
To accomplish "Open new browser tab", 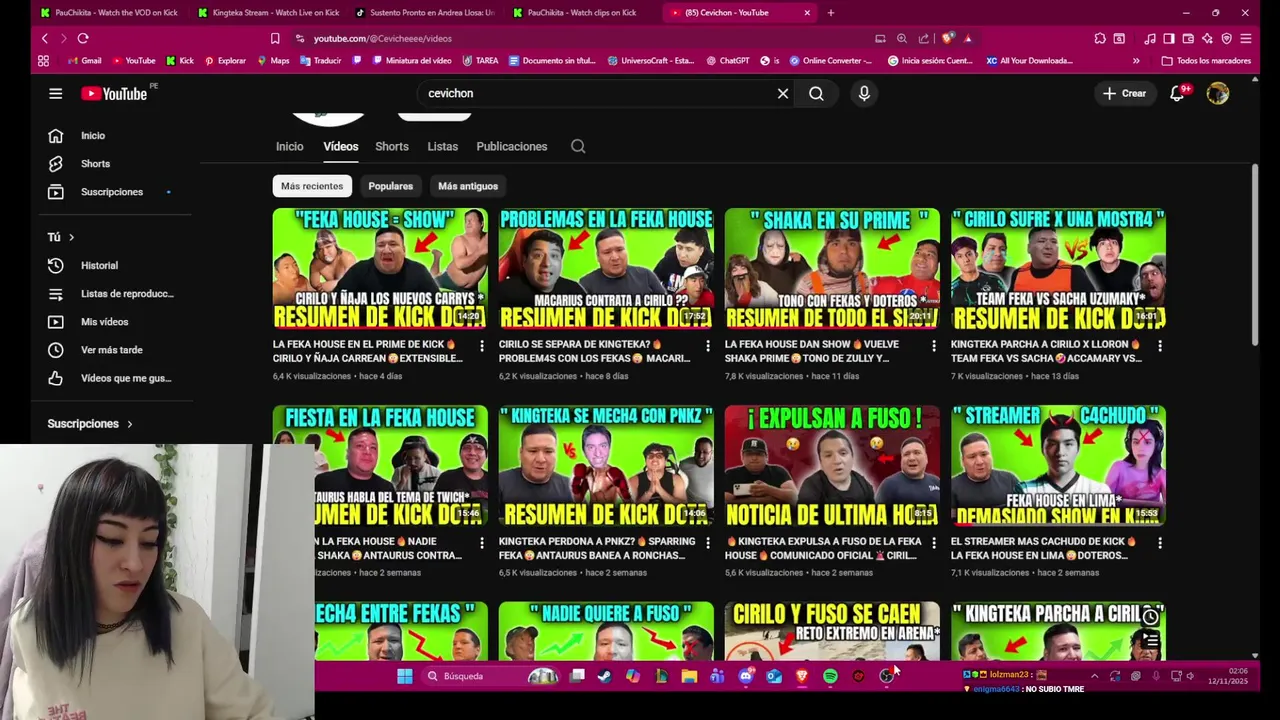I will tap(831, 13).
